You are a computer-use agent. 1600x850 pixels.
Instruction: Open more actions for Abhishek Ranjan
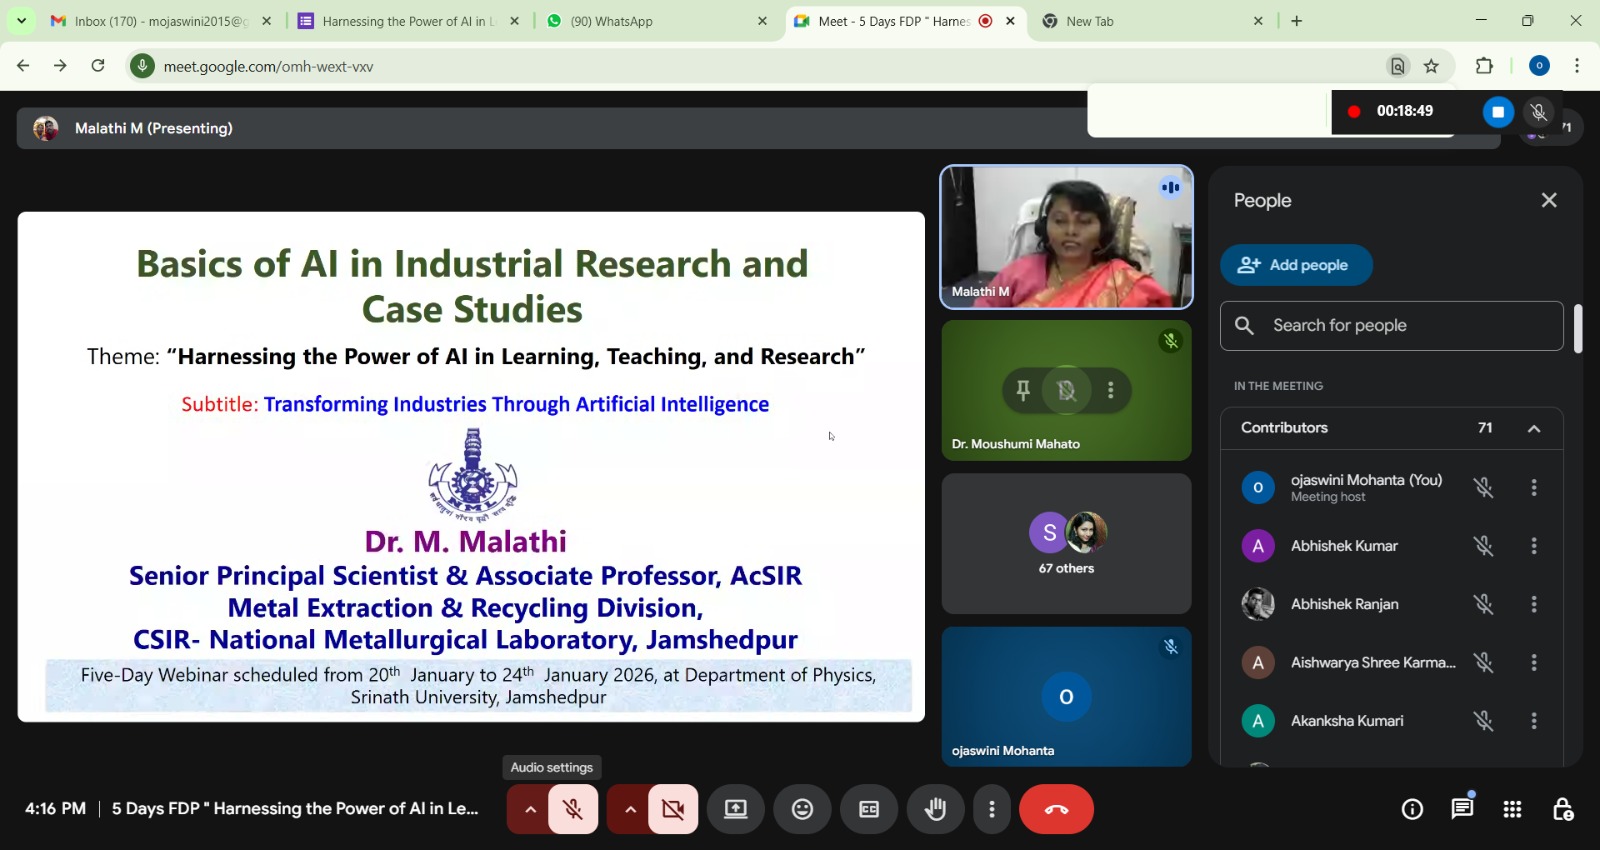tap(1533, 604)
